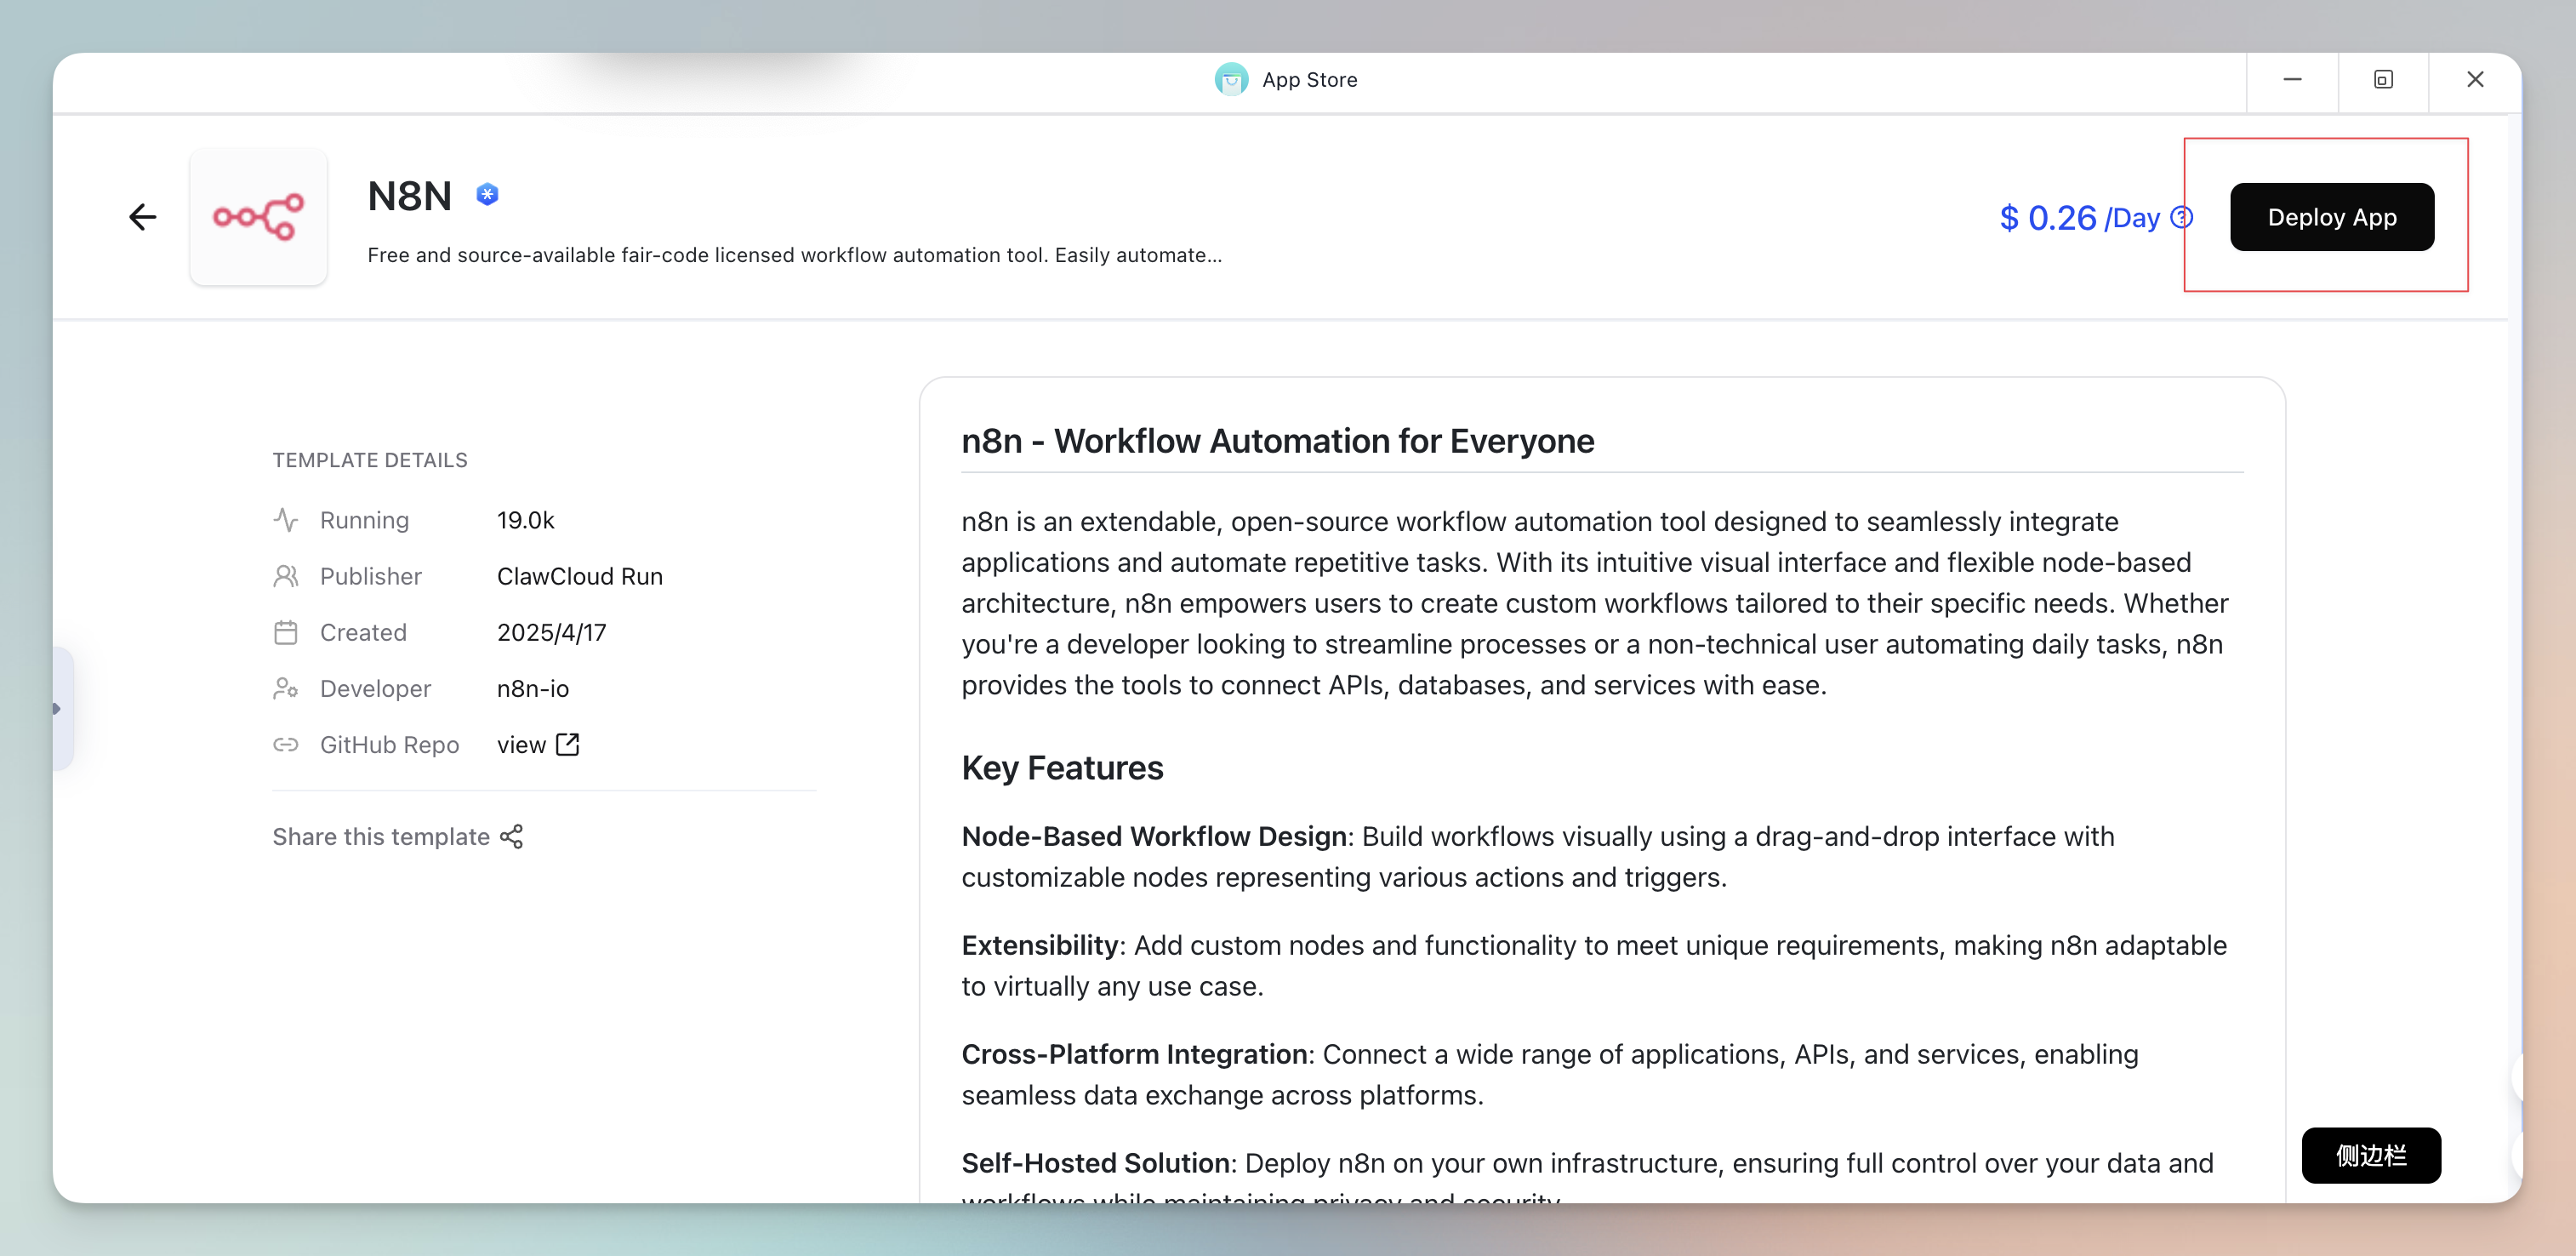Click the external link icon beside view
This screenshot has width=2576, height=1256.
coord(568,744)
